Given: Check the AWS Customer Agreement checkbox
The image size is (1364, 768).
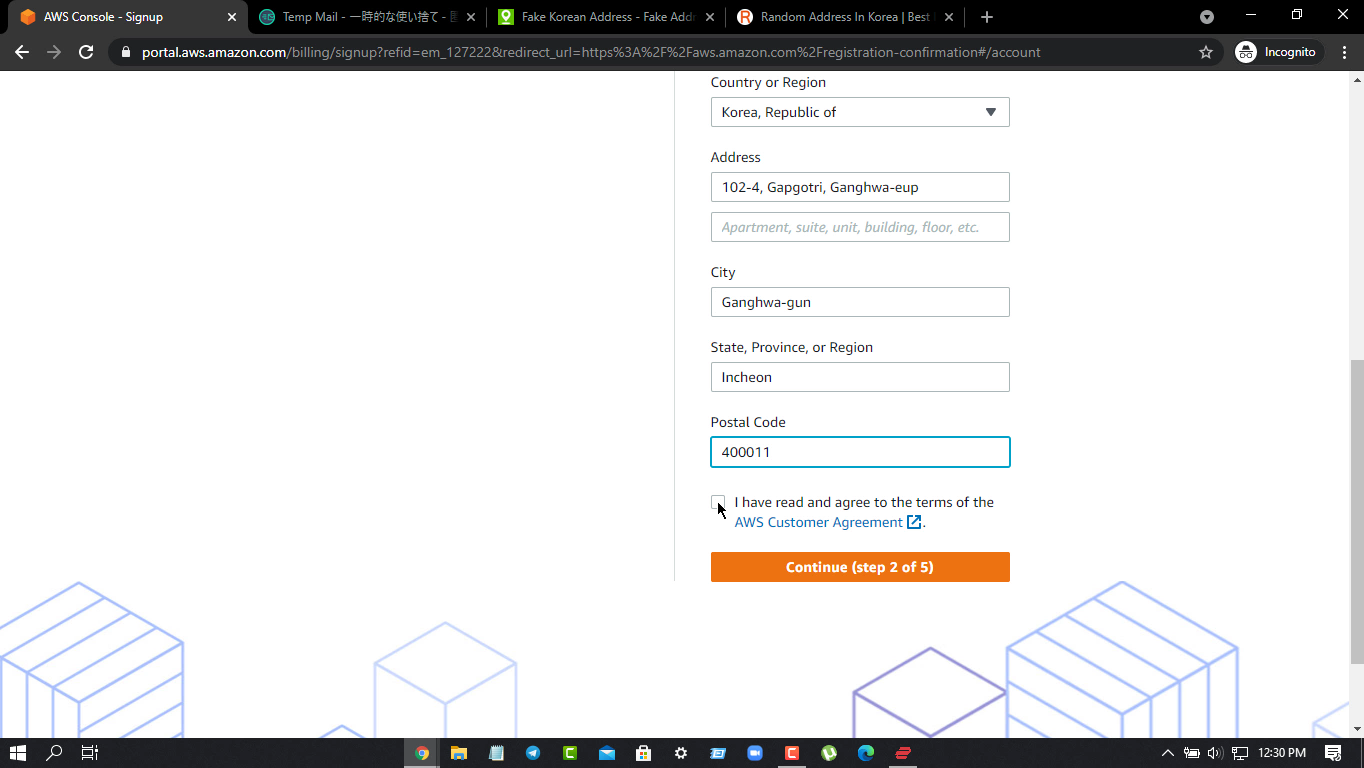Looking at the screenshot, I should [x=718, y=502].
